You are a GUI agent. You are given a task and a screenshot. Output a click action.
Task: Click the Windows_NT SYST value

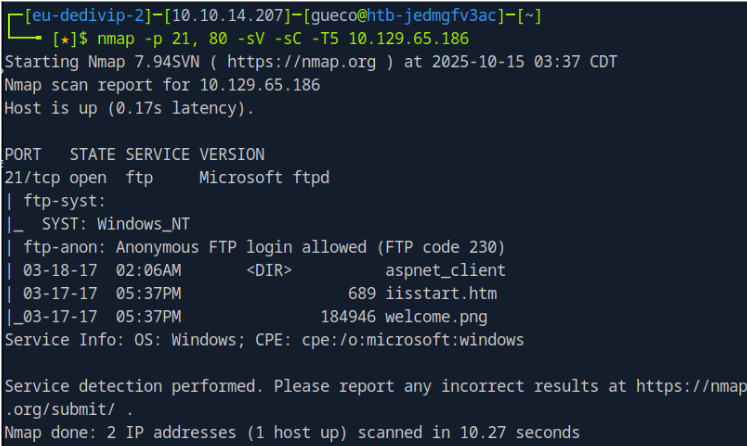click(150, 223)
